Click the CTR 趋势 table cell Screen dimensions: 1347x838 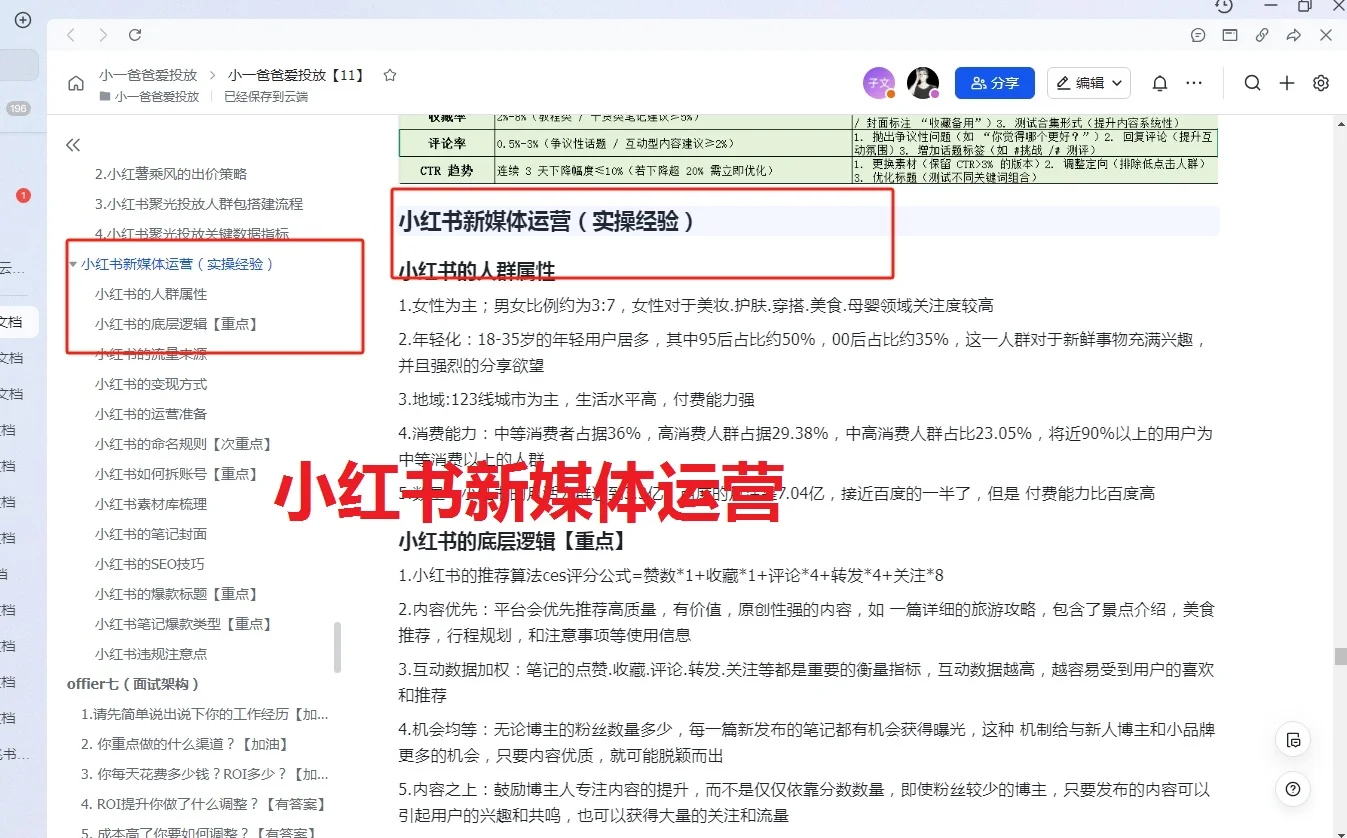click(446, 170)
